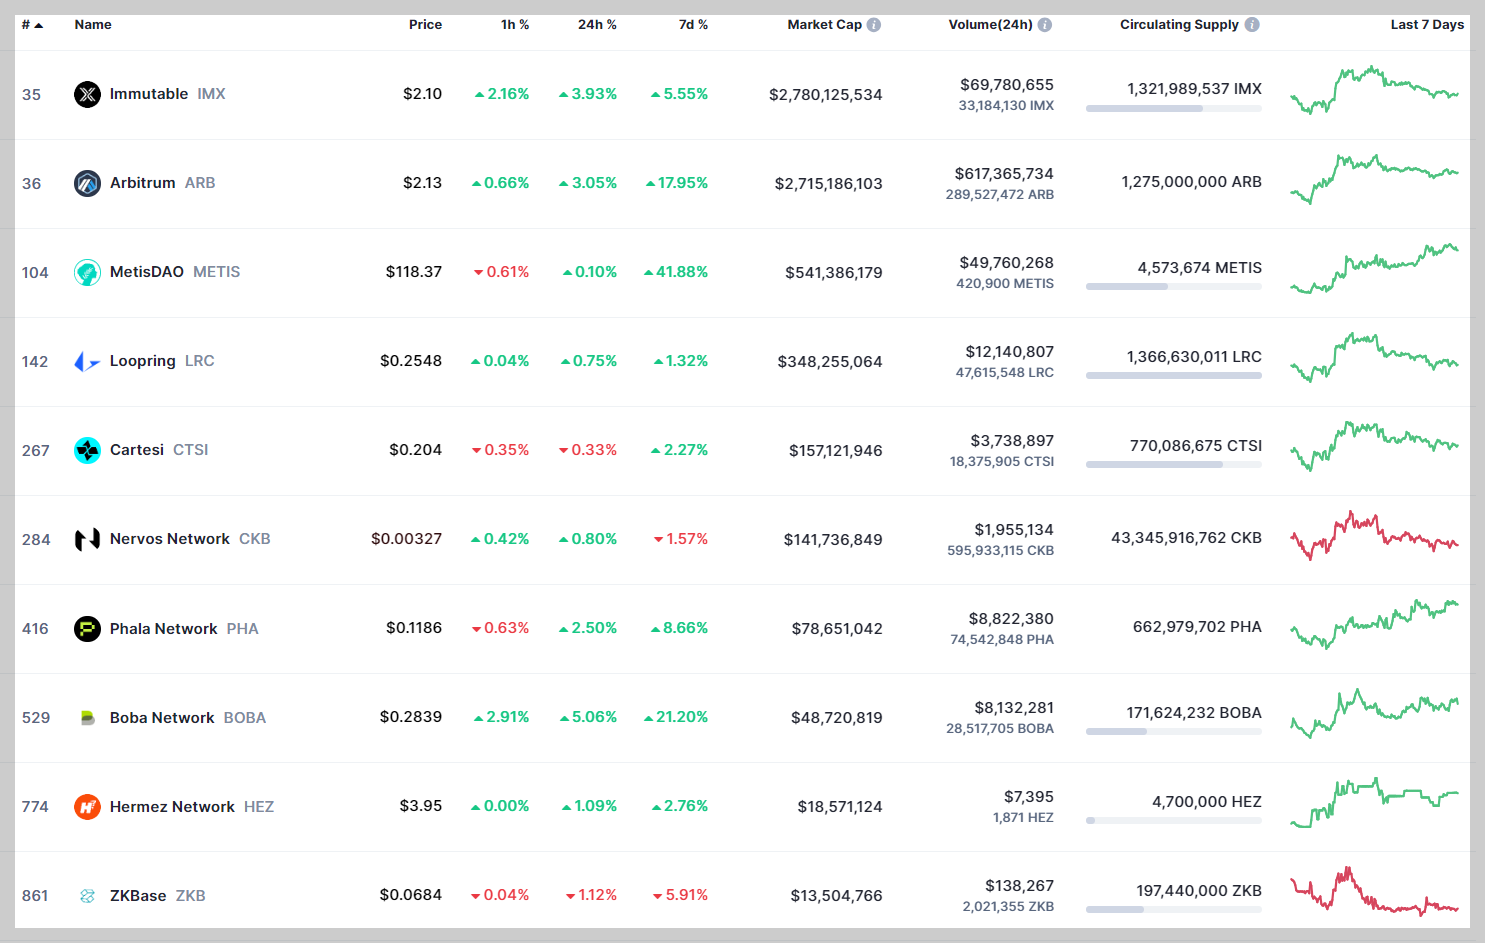
Task: Click Phala Network volume $8,822,380
Action: click(x=1011, y=619)
